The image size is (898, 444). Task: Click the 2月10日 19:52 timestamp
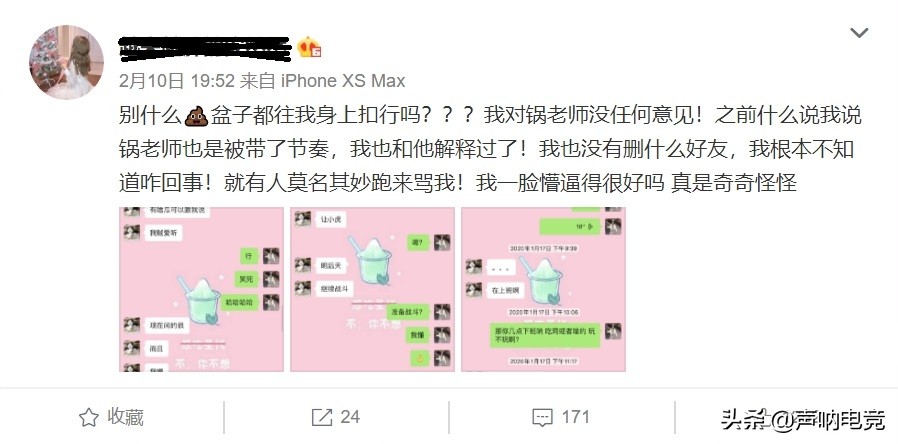coord(176,81)
